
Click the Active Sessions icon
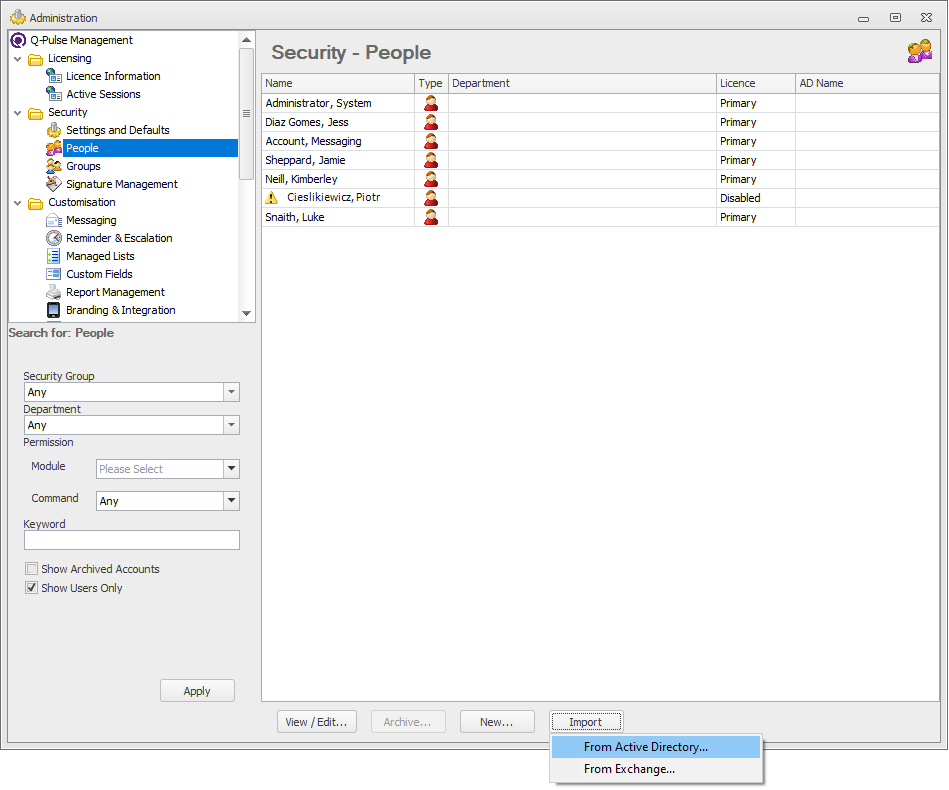(54, 94)
